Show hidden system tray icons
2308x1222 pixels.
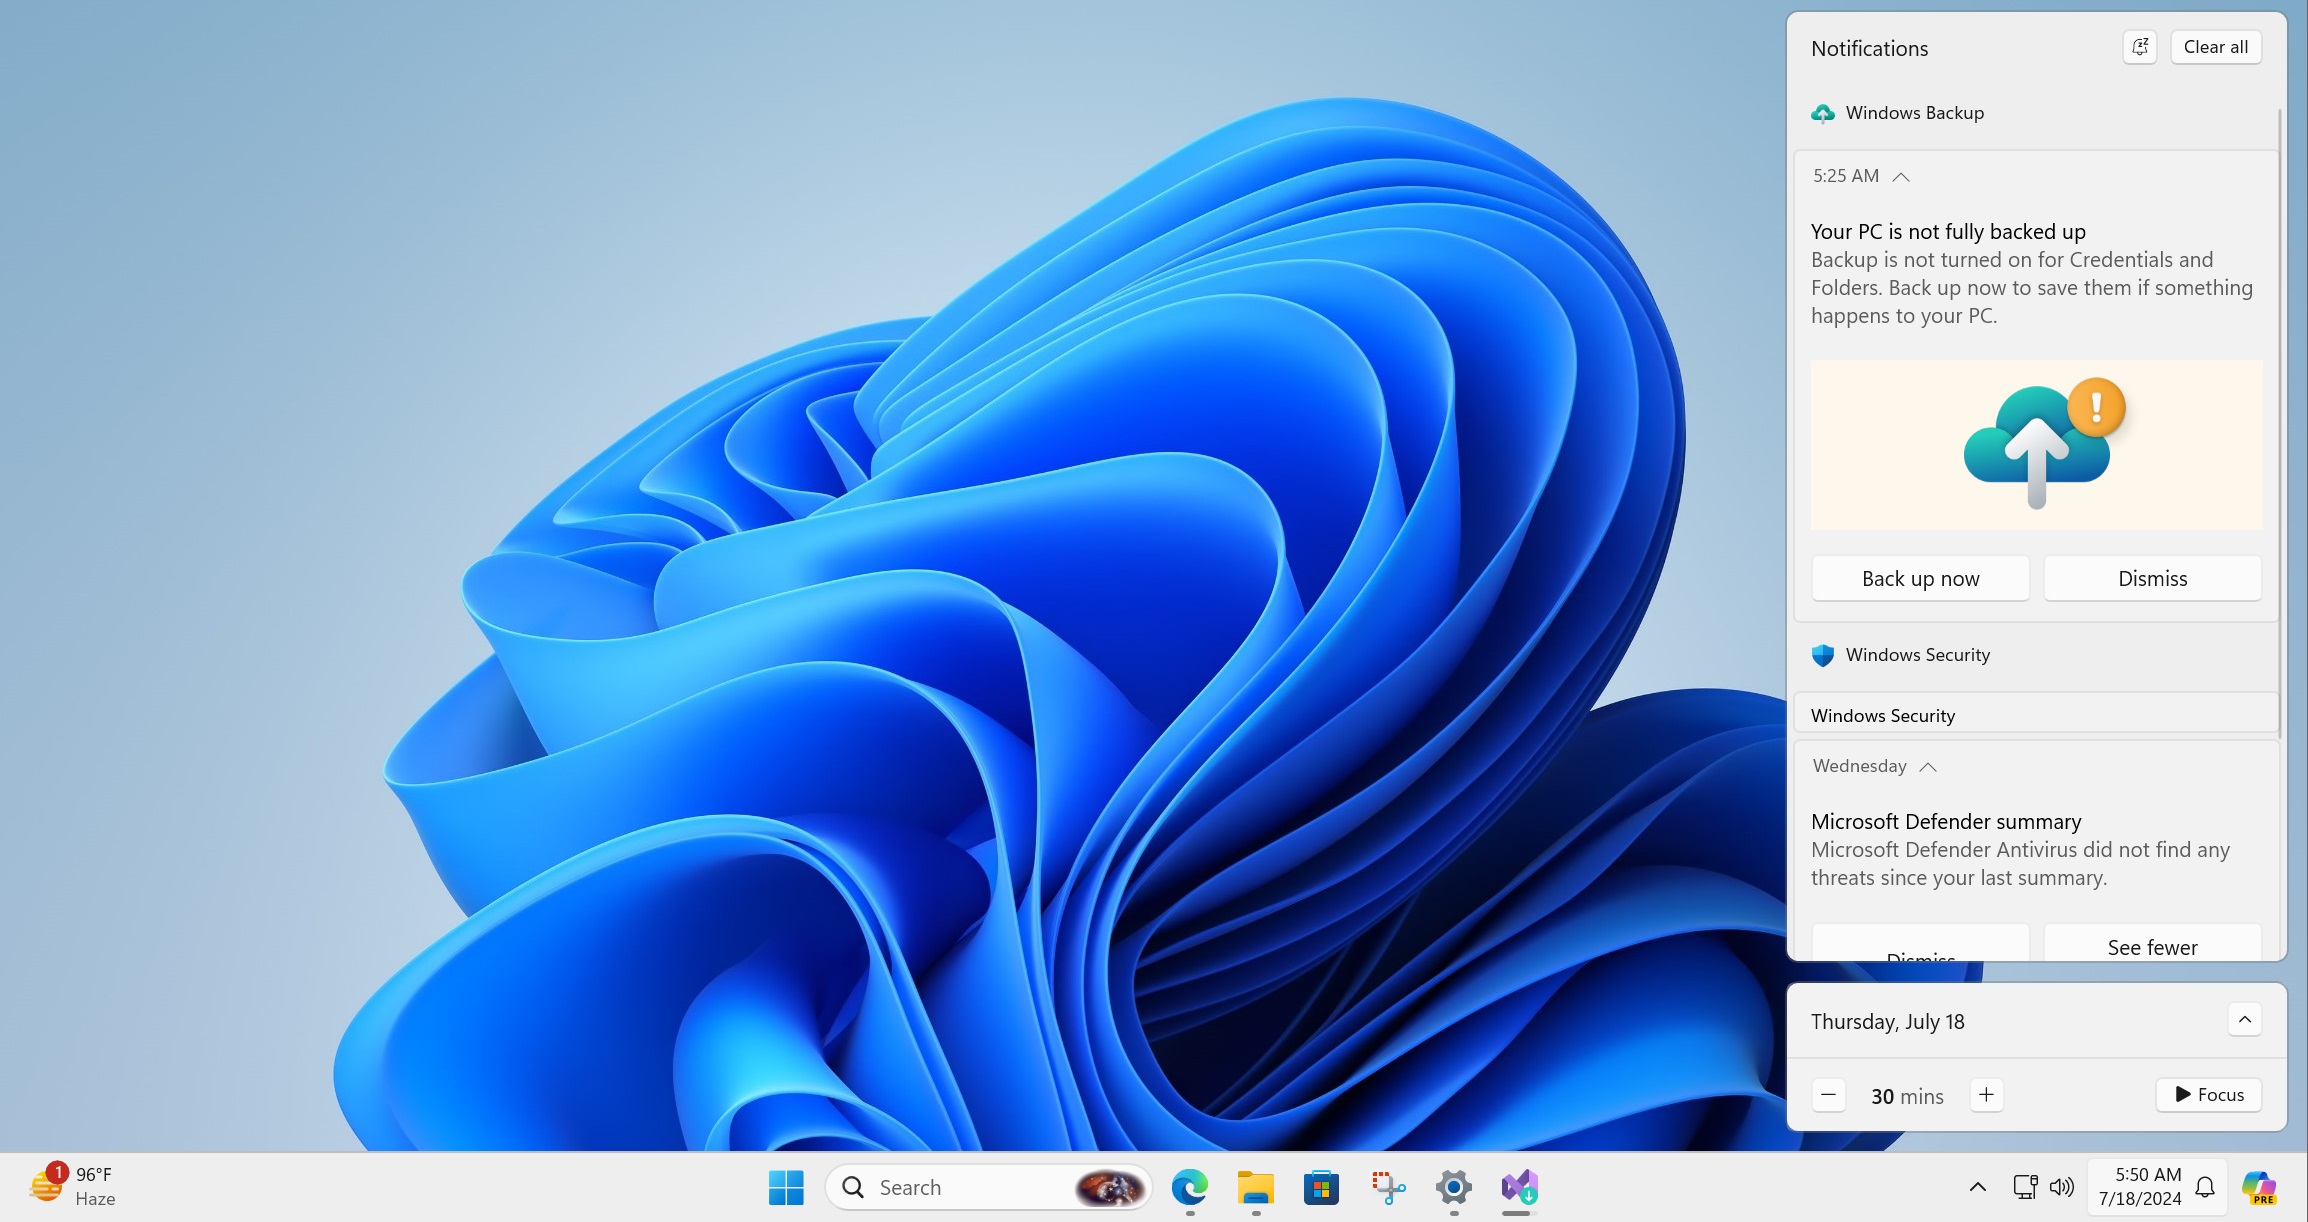1977,1187
